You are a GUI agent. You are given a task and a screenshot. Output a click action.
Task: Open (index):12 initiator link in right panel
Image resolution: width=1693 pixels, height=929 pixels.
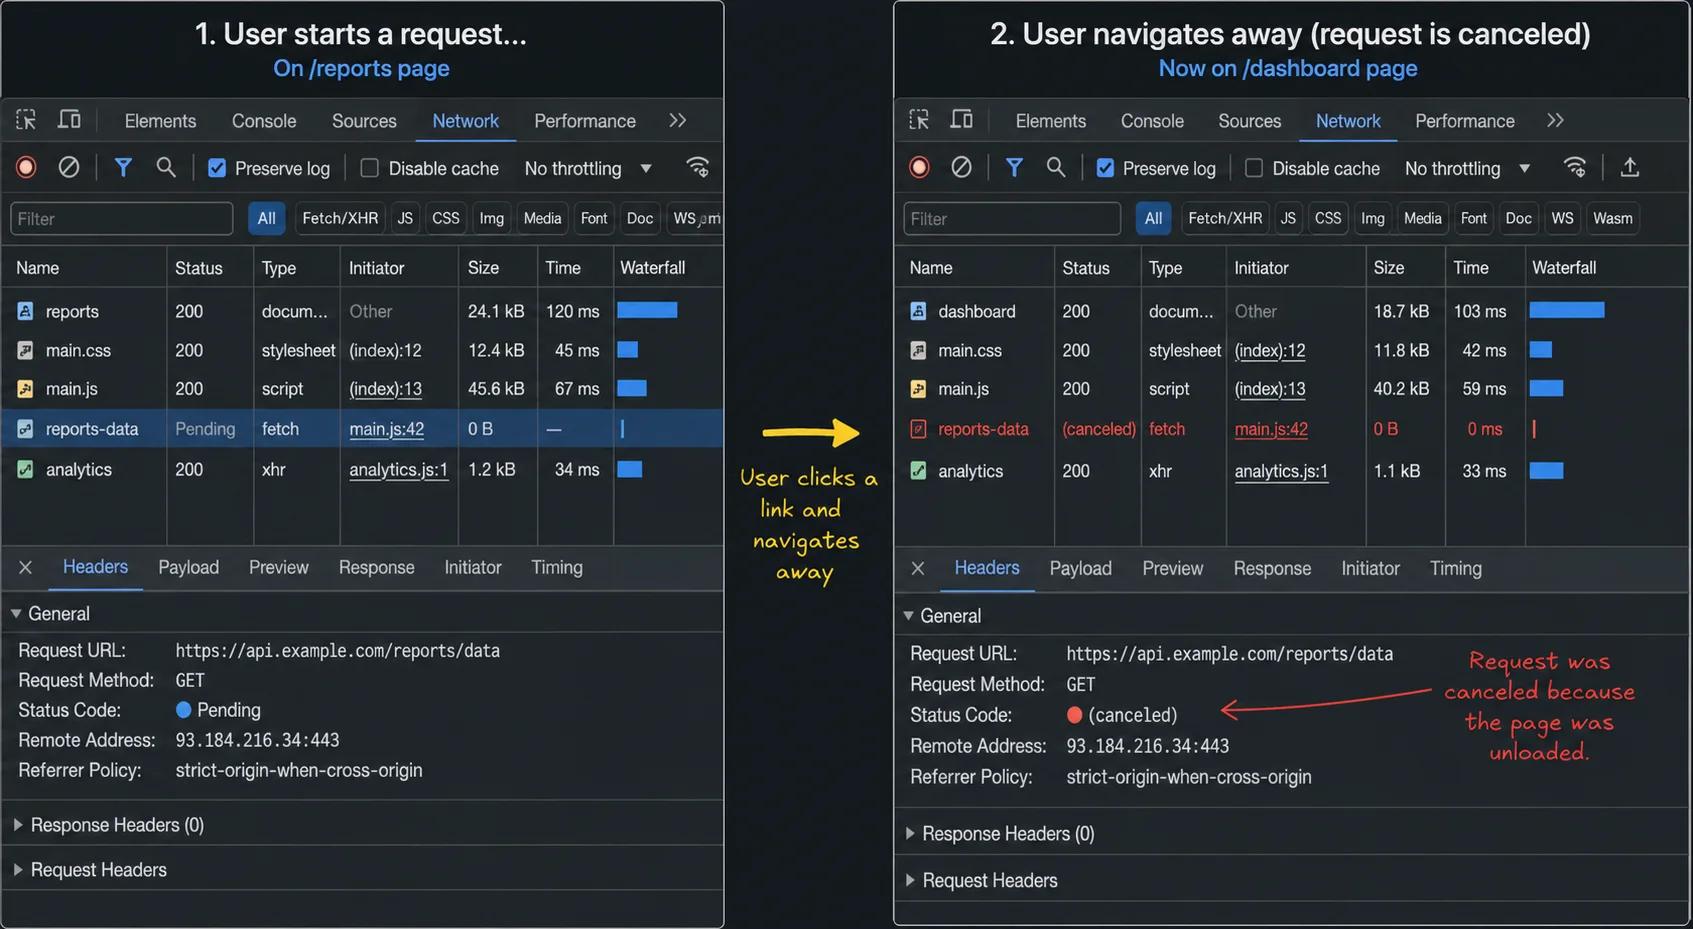(1270, 351)
